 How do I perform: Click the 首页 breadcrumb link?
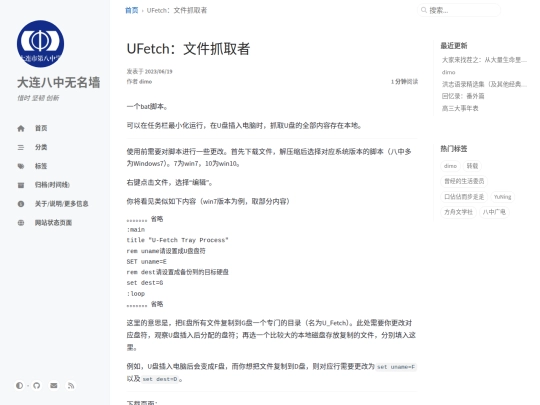[132, 10]
